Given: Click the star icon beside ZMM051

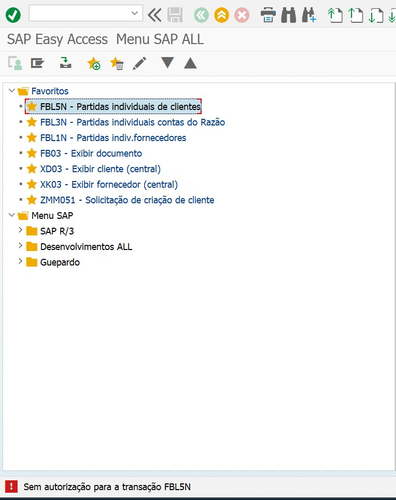Looking at the screenshot, I should pos(32,200).
